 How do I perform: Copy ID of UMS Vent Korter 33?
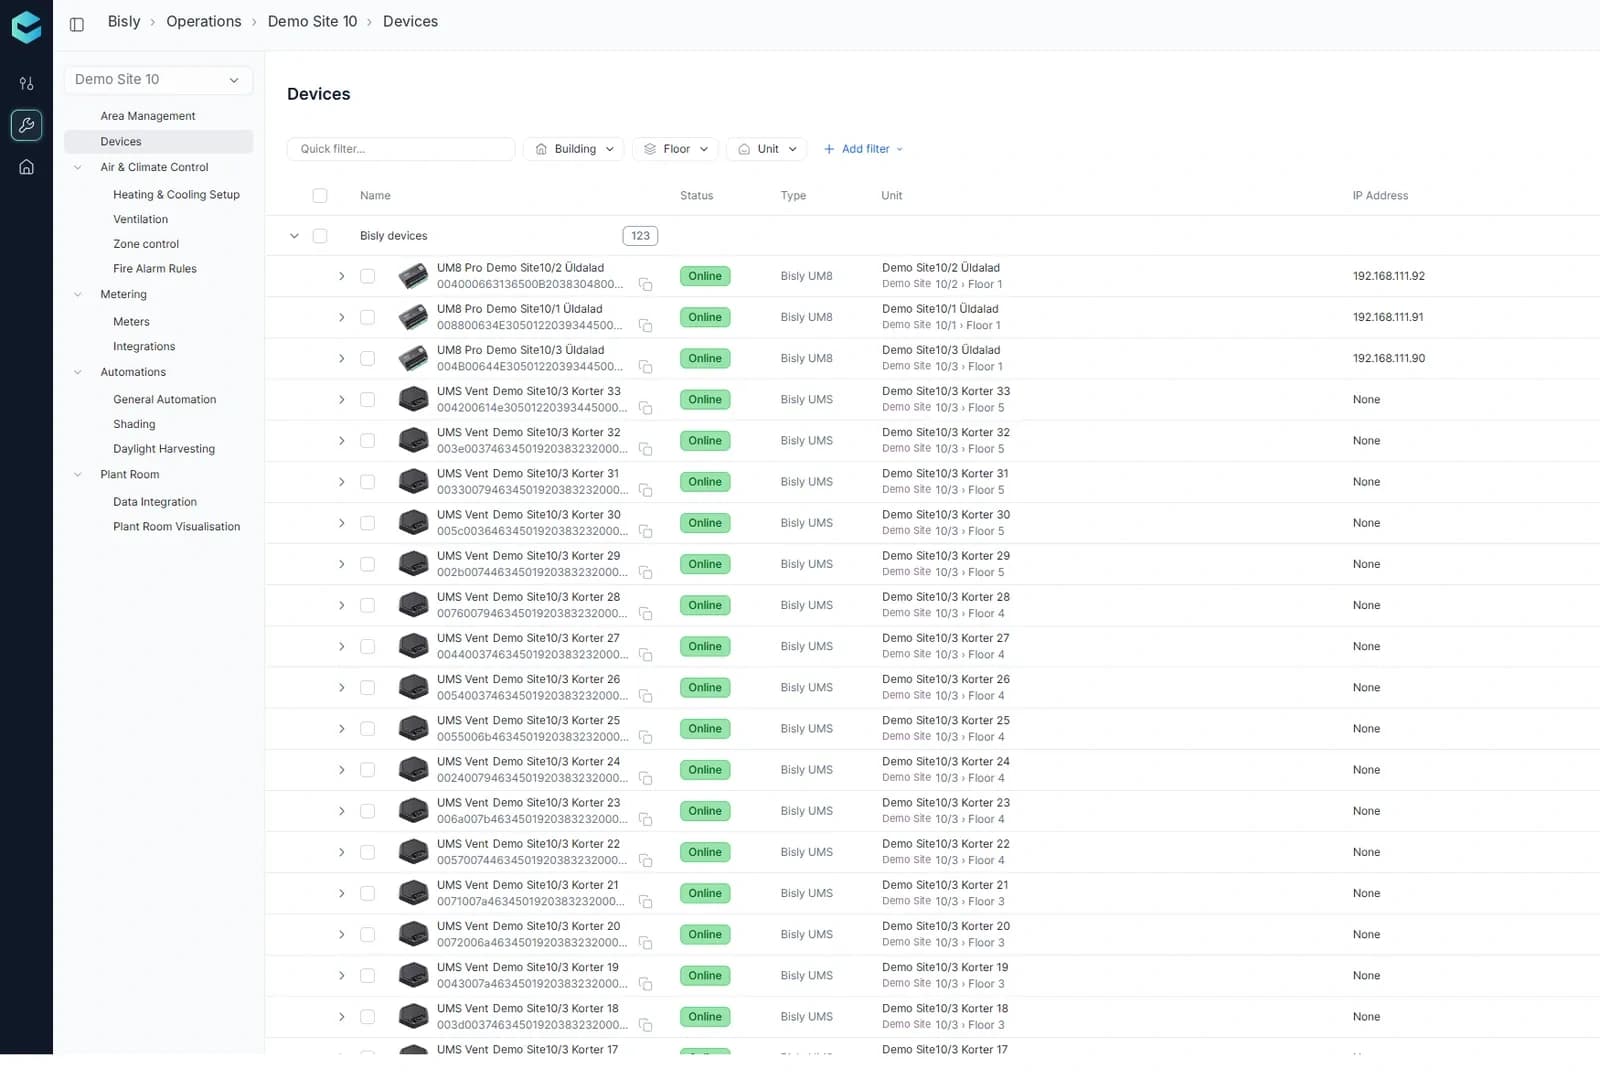click(646, 408)
